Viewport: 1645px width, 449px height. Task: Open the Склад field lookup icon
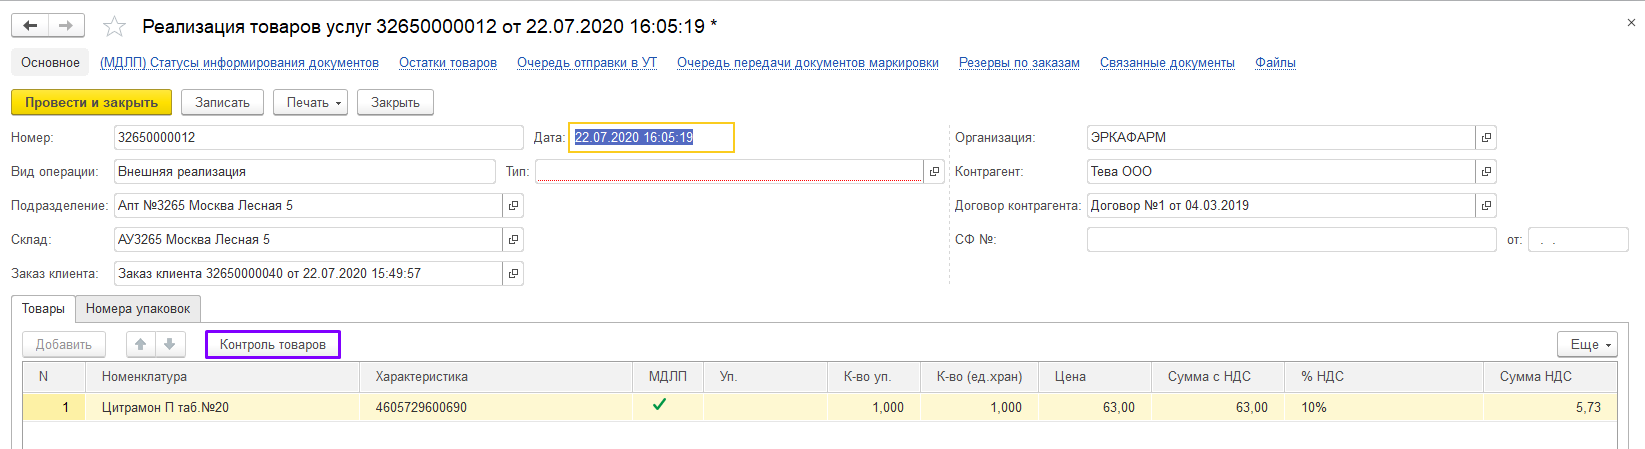pos(513,240)
